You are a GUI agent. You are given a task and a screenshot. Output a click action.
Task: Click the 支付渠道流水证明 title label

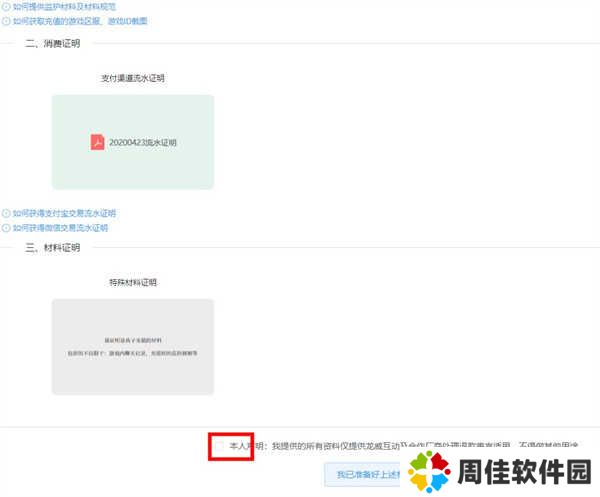(133, 77)
